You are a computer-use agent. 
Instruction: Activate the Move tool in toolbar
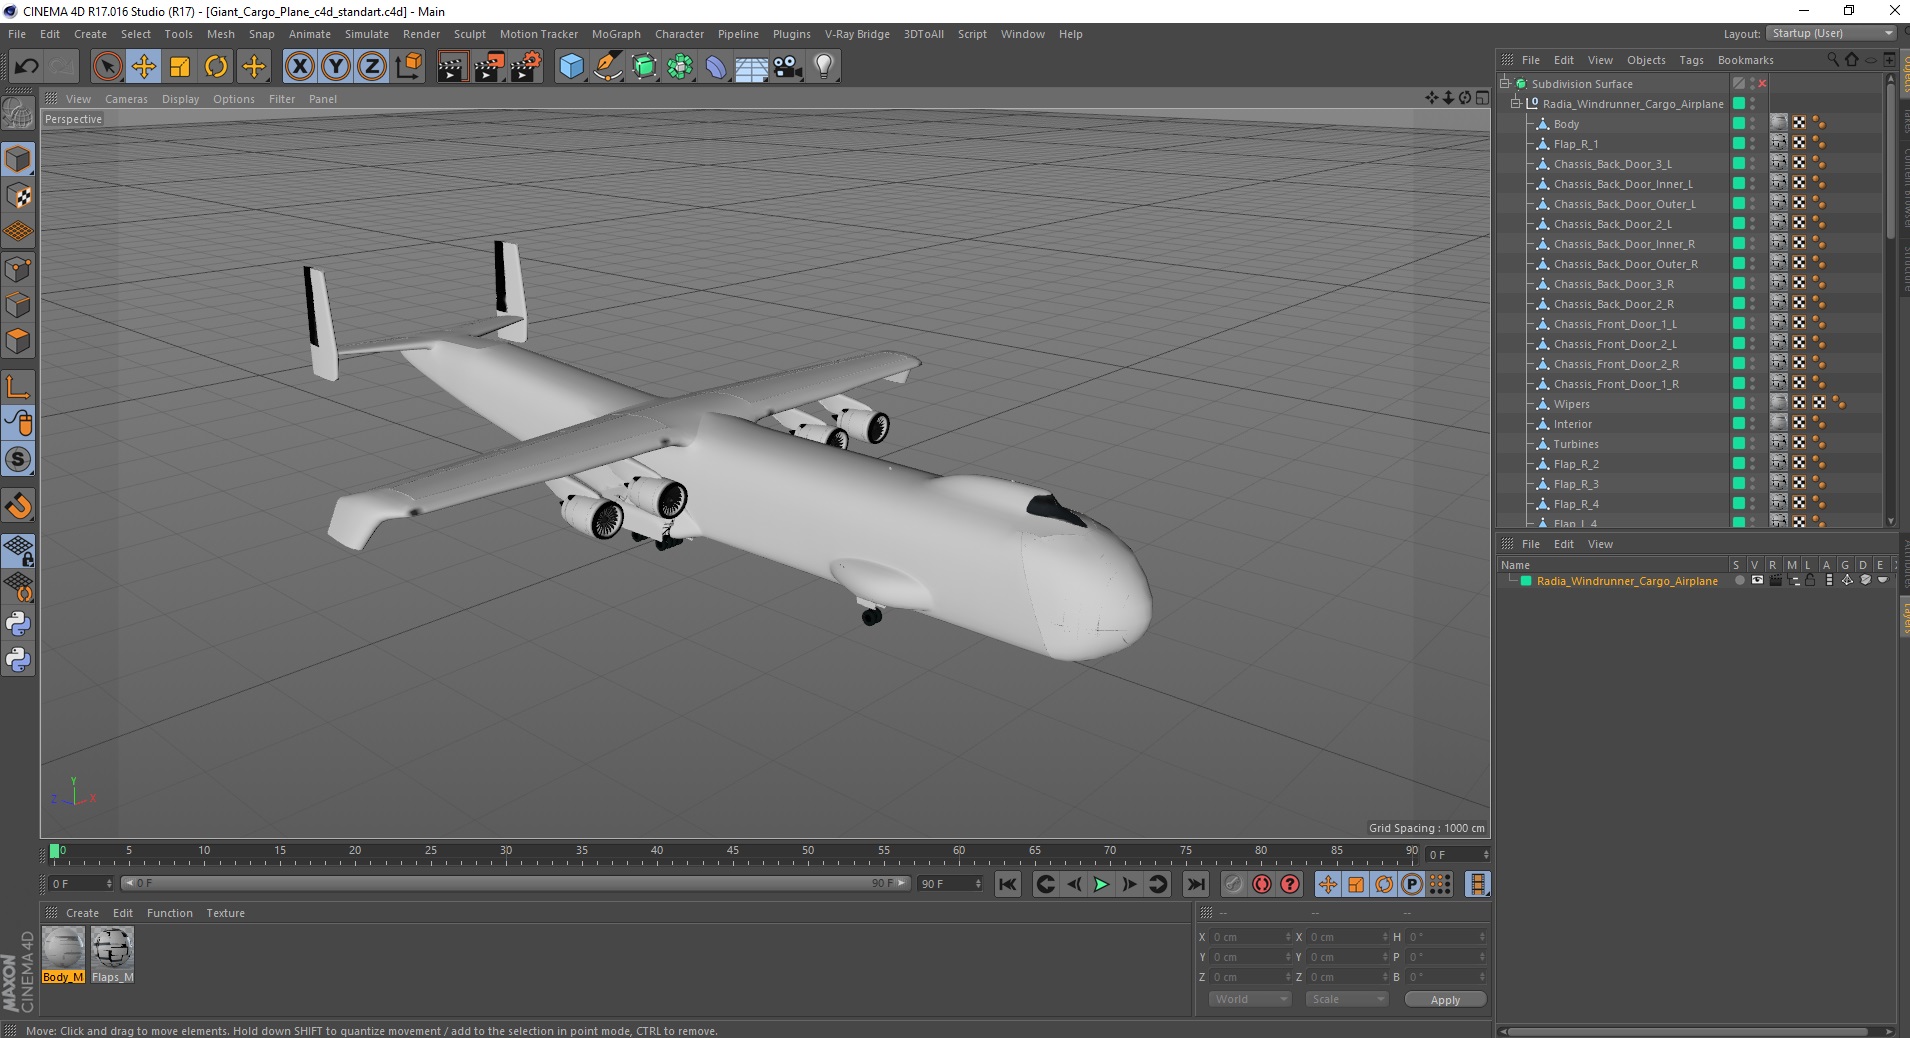[x=144, y=67]
